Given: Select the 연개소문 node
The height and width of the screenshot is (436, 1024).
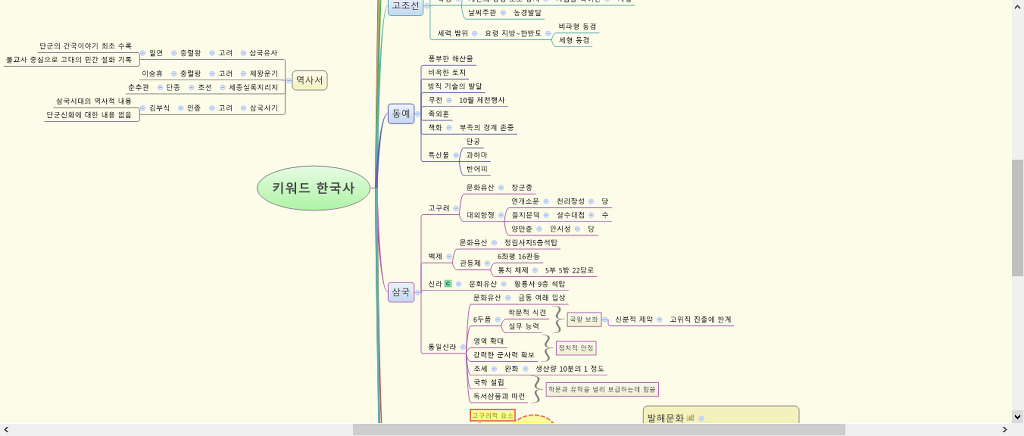Looking at the screenshot, I should 525,202.
